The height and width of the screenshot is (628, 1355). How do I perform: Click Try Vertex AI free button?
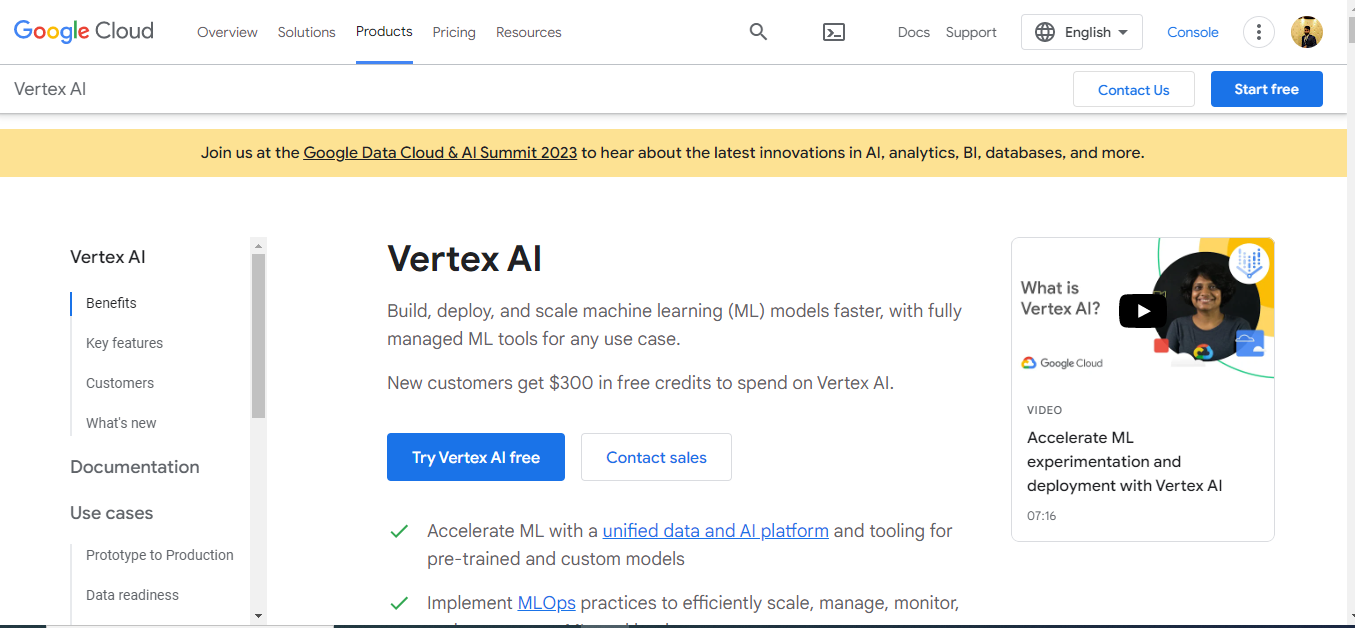click(476, 457)
